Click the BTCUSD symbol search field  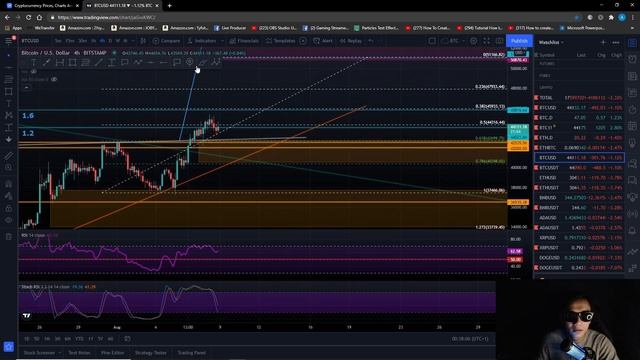31,41
